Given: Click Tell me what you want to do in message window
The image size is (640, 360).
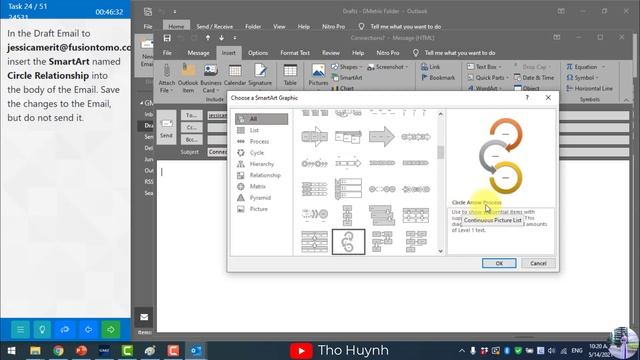Looking at the screenshot, I should (460, 53).
